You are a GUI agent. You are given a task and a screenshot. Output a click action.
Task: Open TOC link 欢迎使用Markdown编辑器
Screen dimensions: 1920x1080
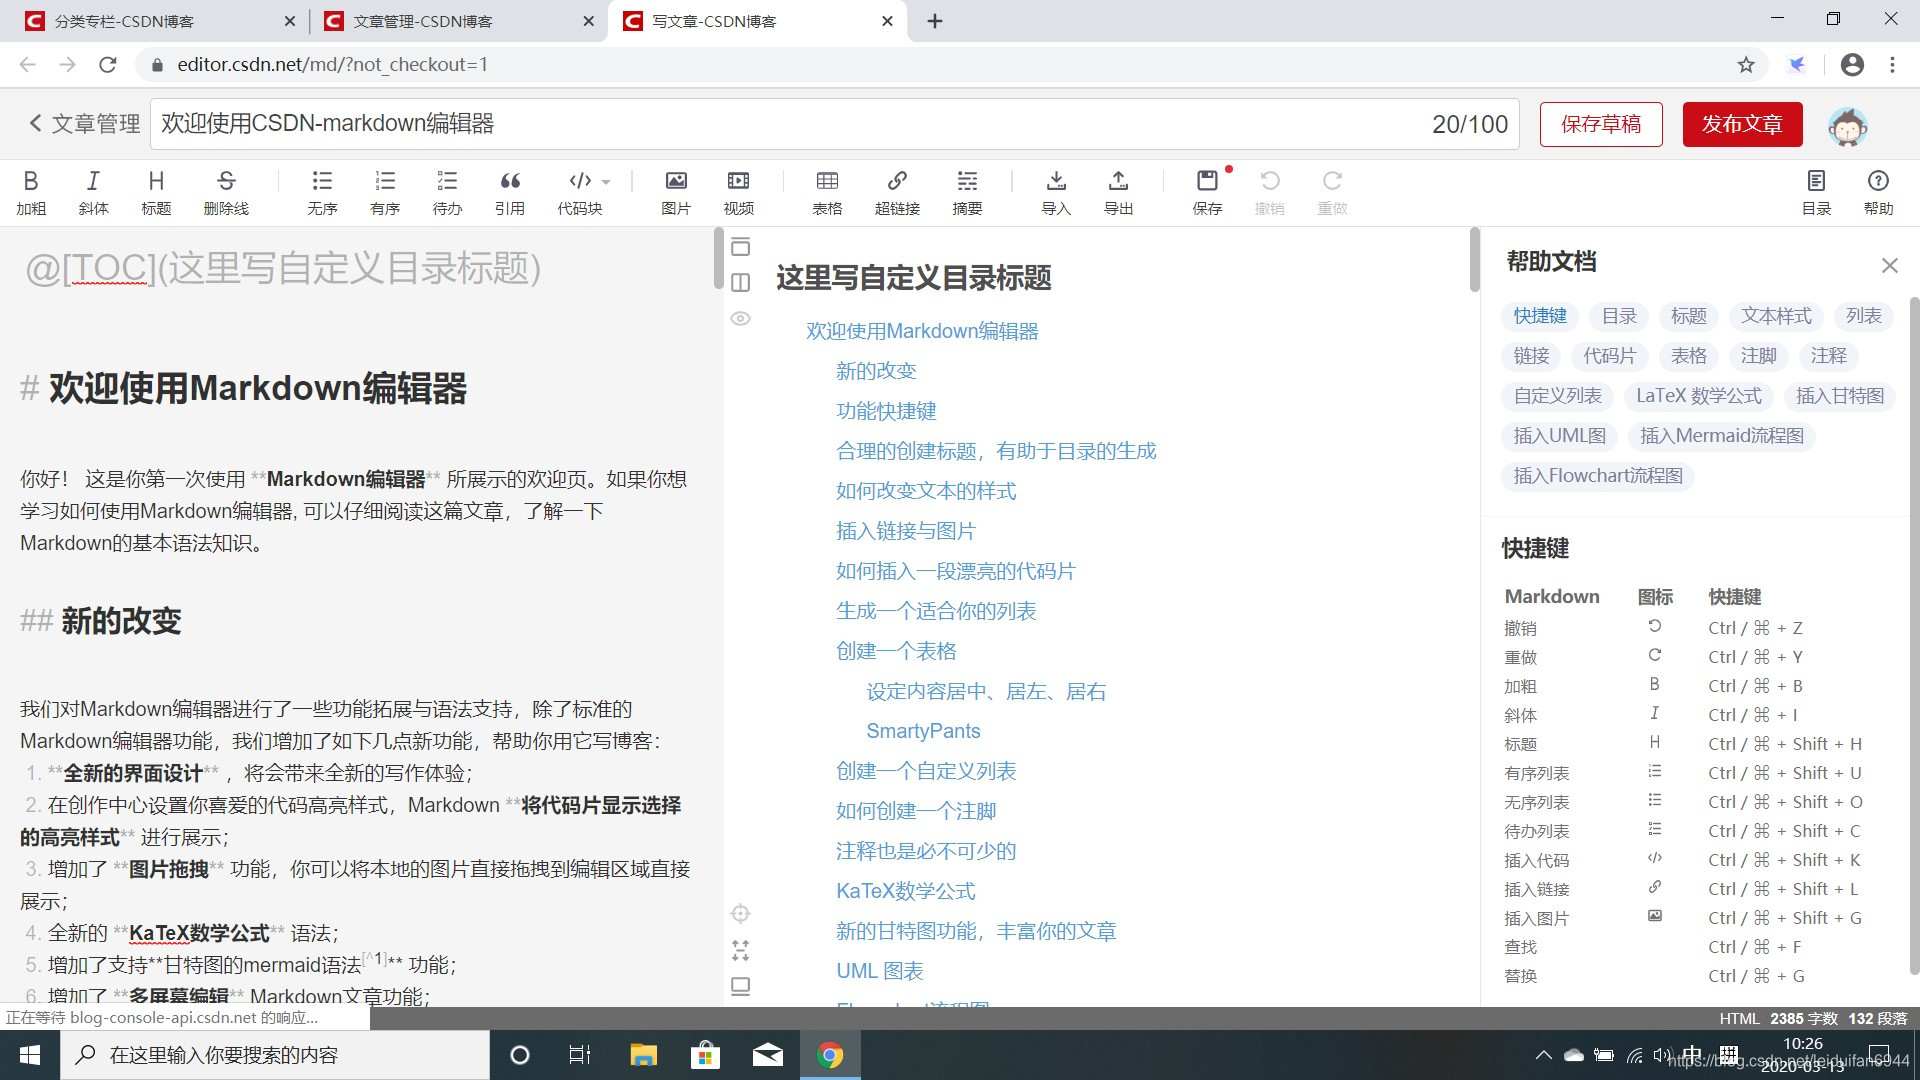click(x=922, y=331)
